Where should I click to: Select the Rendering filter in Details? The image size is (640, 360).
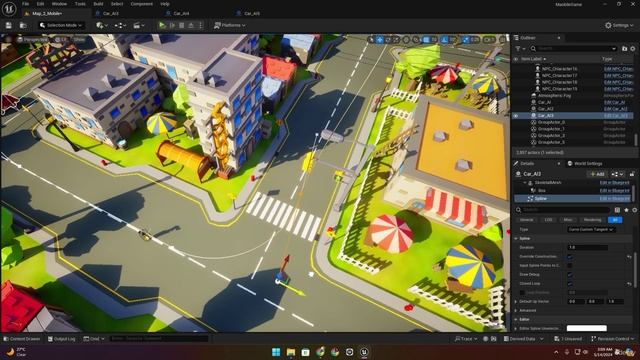coord(592,220)
